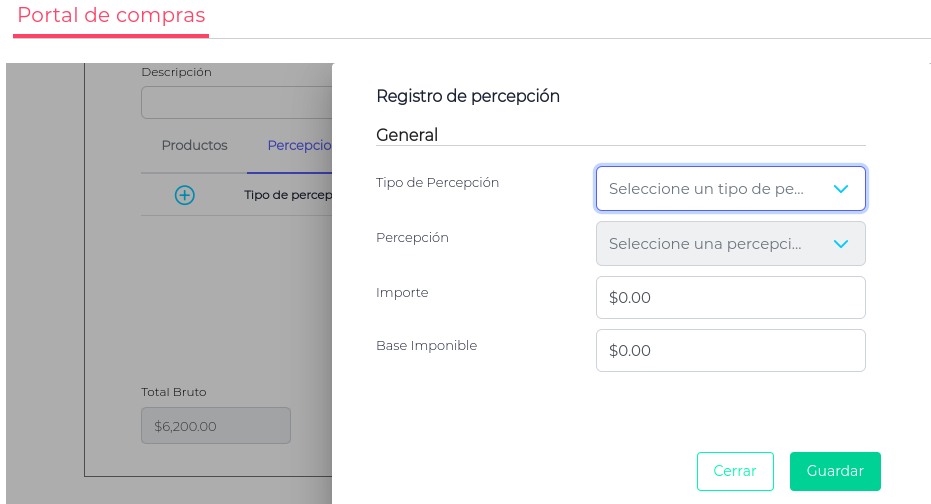Click the Total Bruto label
Image resolution: width=931 pixels, height=504 pixels.
pyautogui.click(x=174, y=392)
